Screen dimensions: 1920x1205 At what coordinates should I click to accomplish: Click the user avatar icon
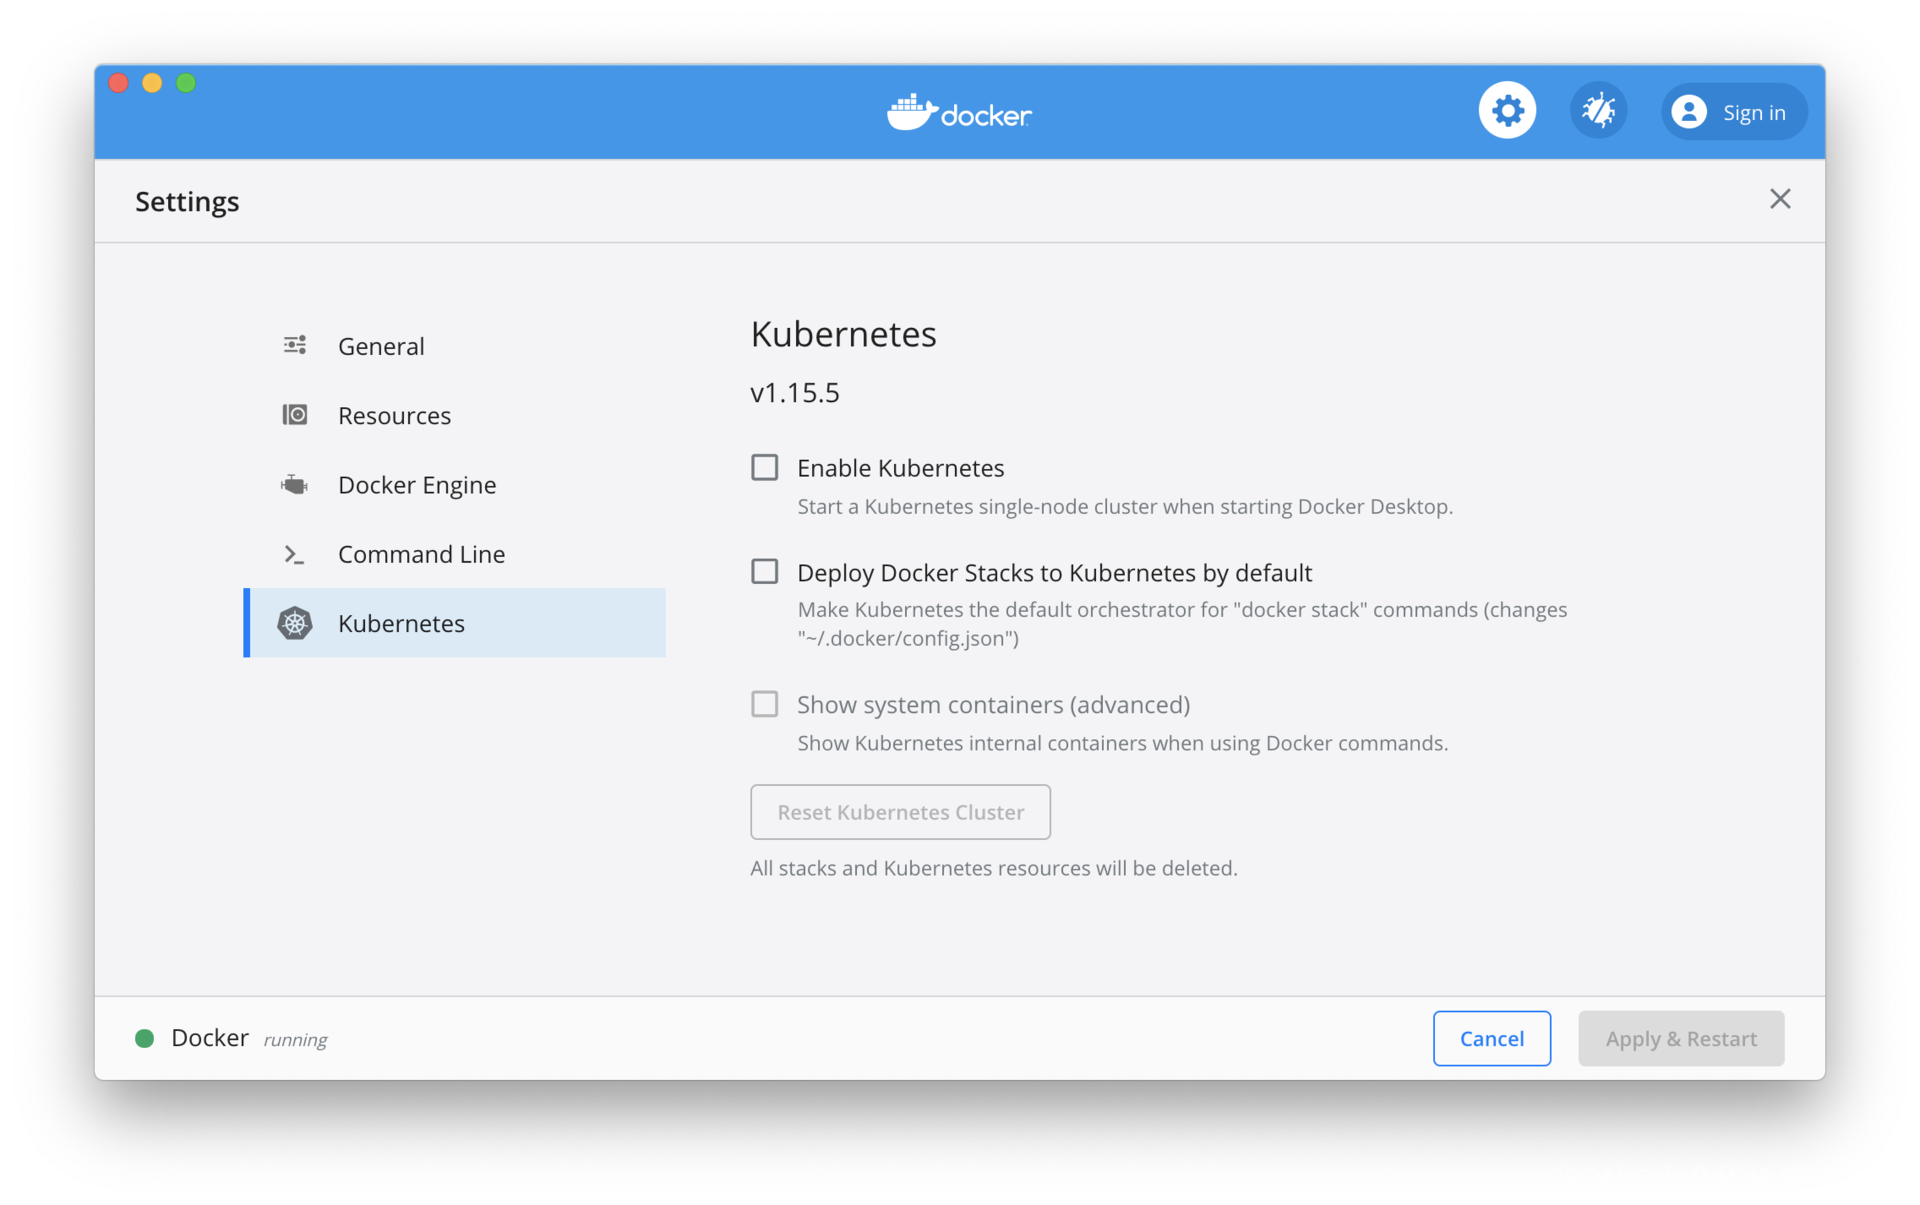[x=1689, y=112]
